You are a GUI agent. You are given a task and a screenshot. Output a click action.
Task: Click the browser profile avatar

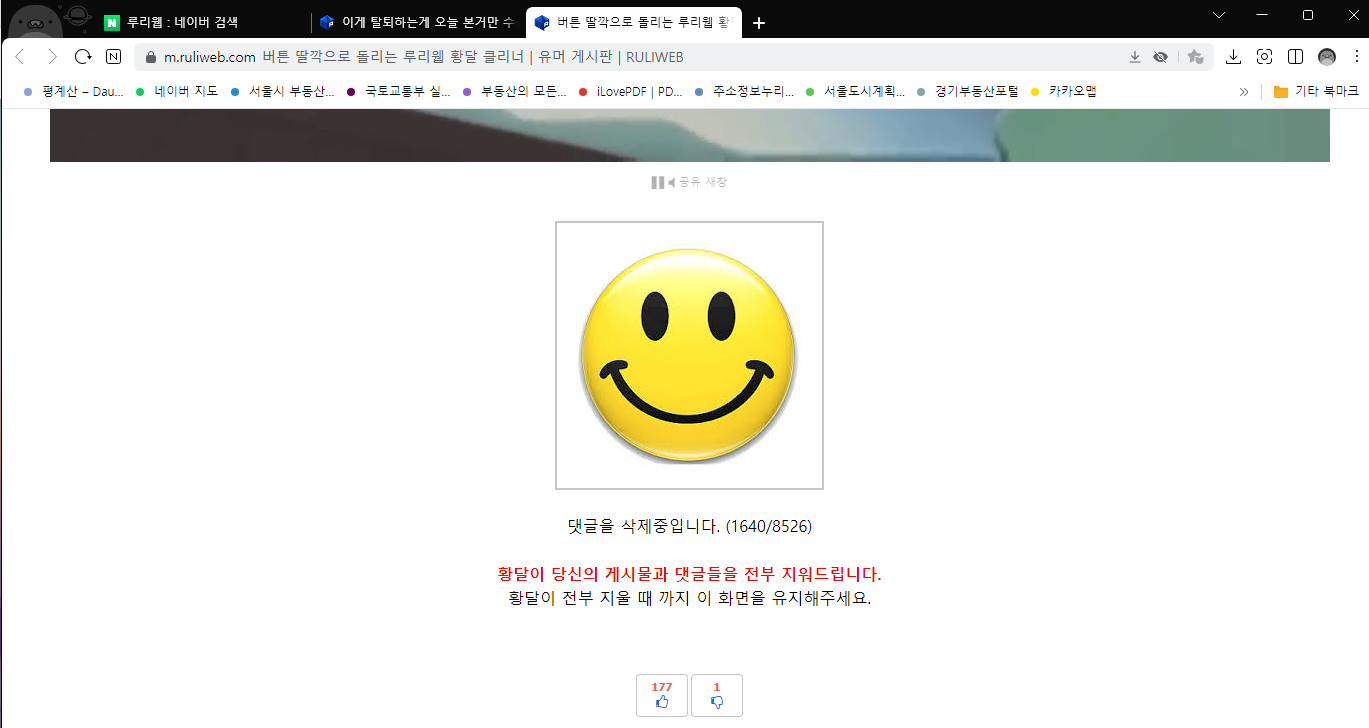tap(1326, 57)
